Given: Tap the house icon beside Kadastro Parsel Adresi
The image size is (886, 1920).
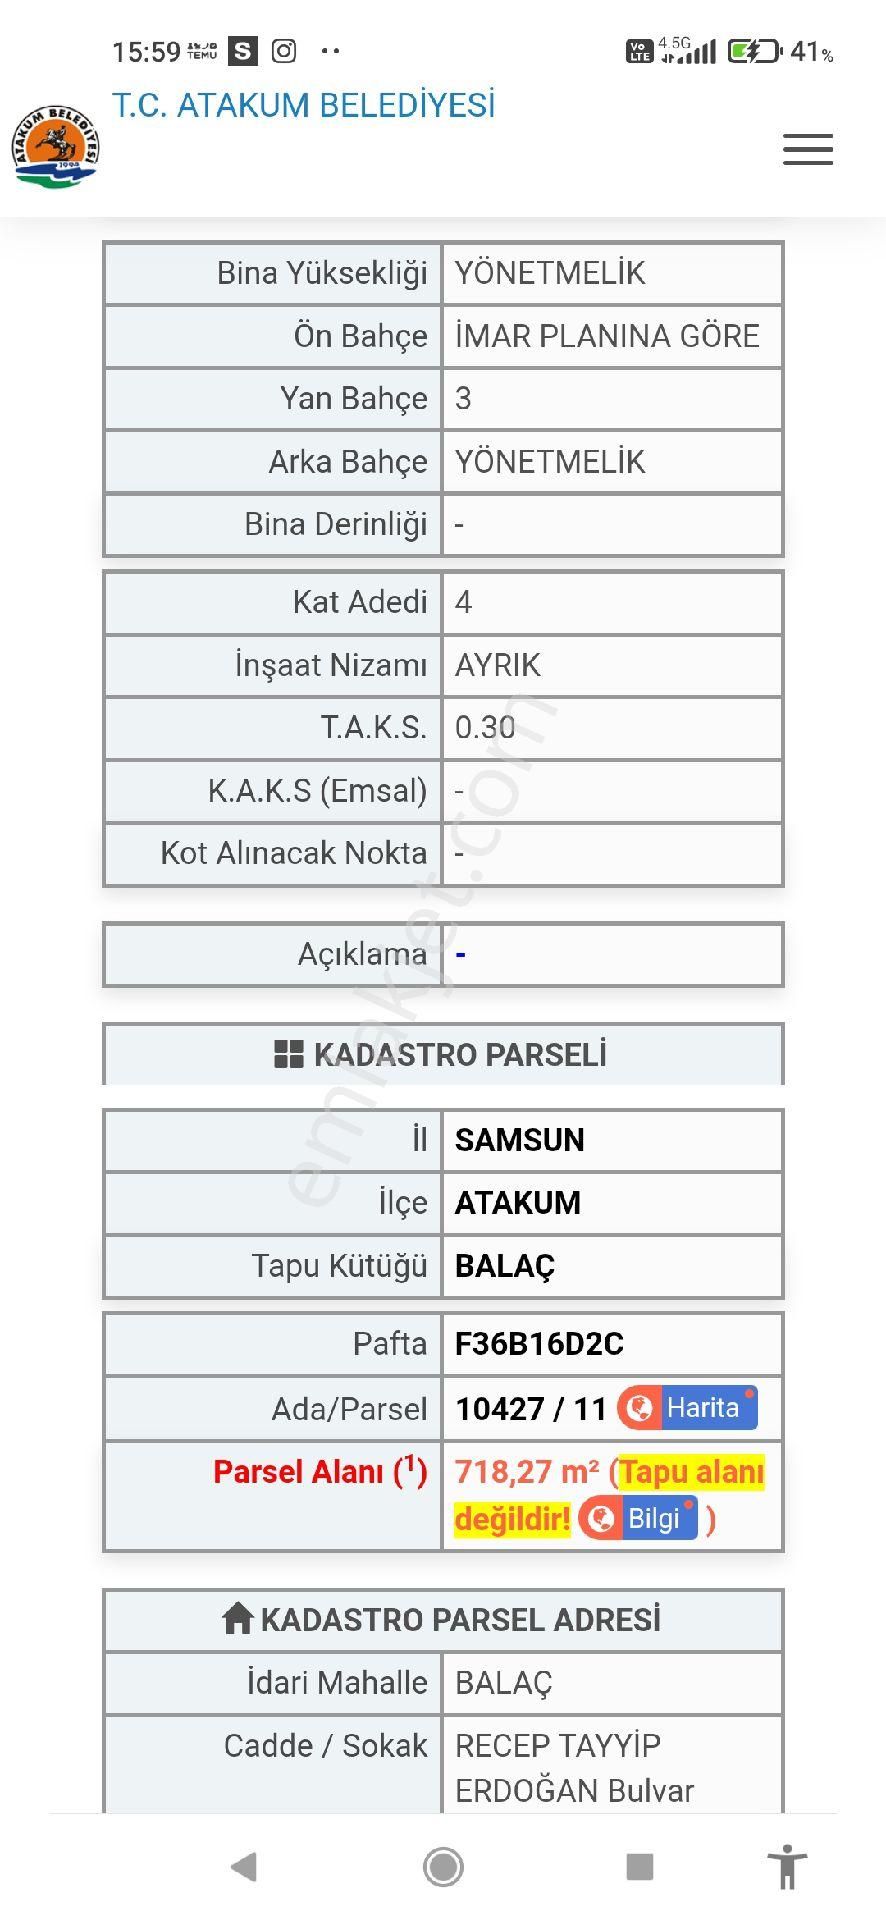Looking at the screenshot, I should tap(237, 1618).
